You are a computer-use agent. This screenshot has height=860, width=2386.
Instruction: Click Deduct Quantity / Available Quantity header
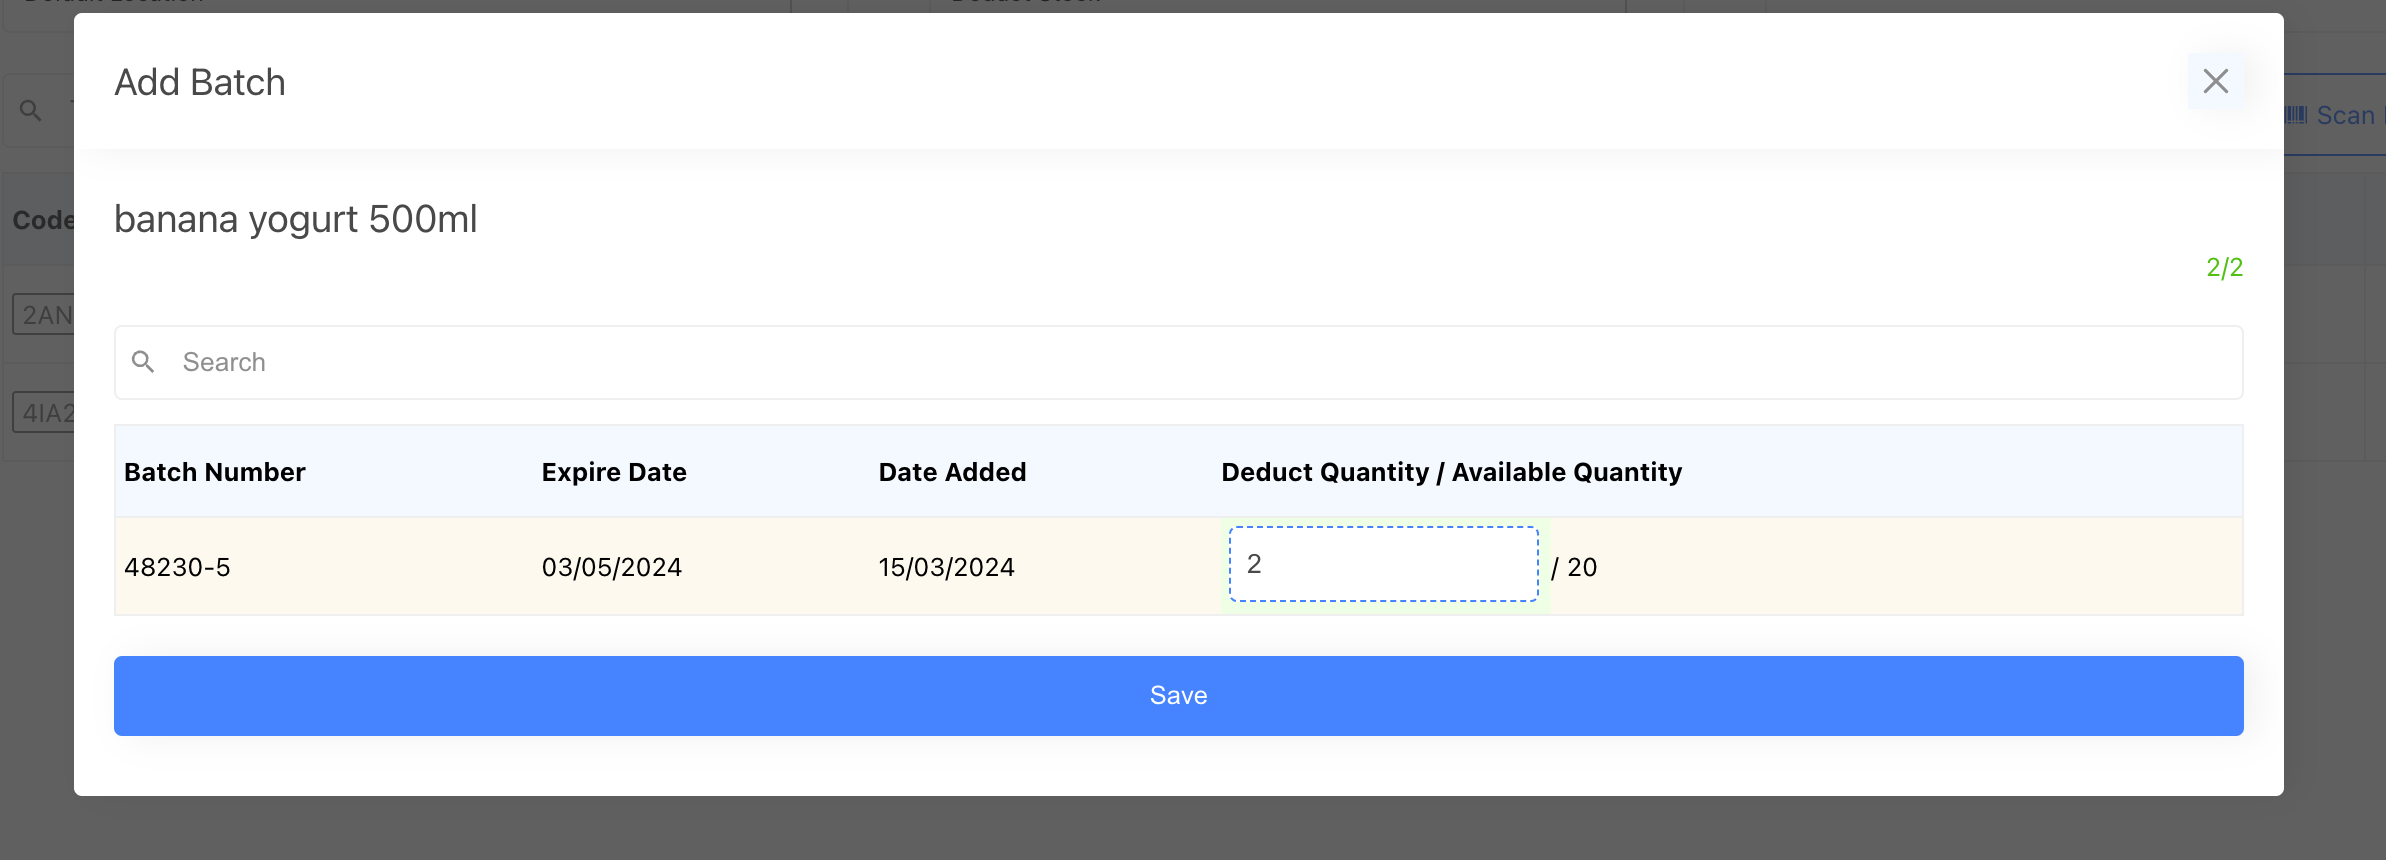1451,472
